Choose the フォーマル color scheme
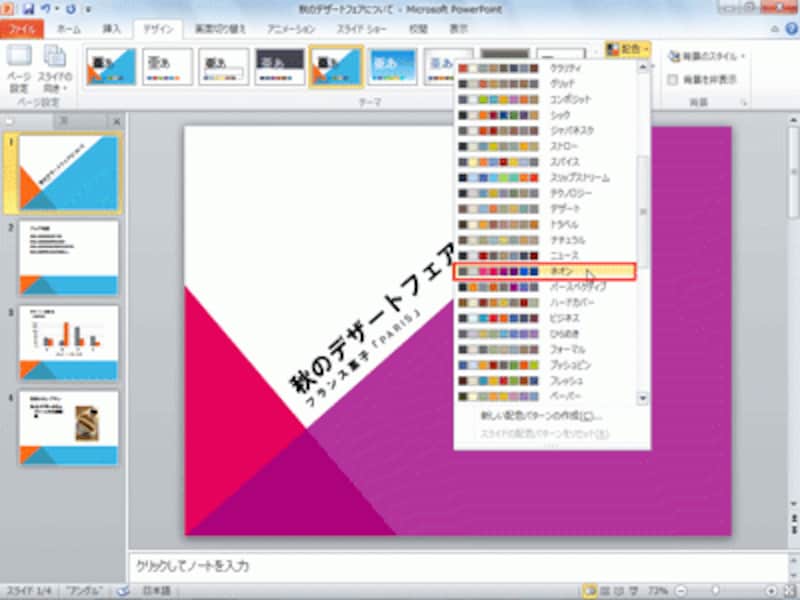The height and width of the screenshot is (600, 800). (x=545, y=349)
